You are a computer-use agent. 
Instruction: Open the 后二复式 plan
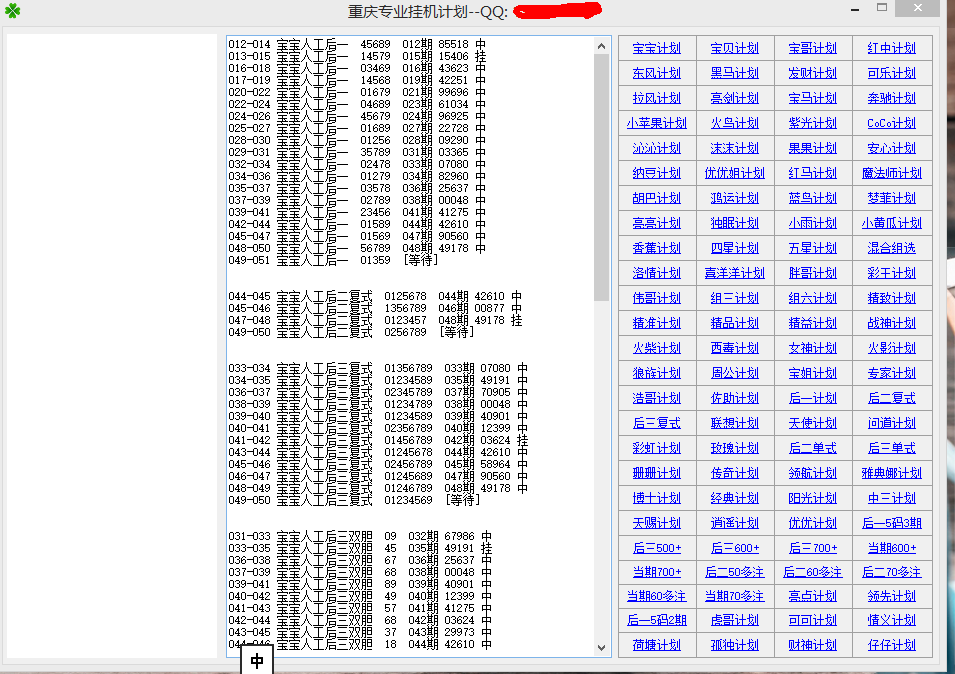pos(891,397)
